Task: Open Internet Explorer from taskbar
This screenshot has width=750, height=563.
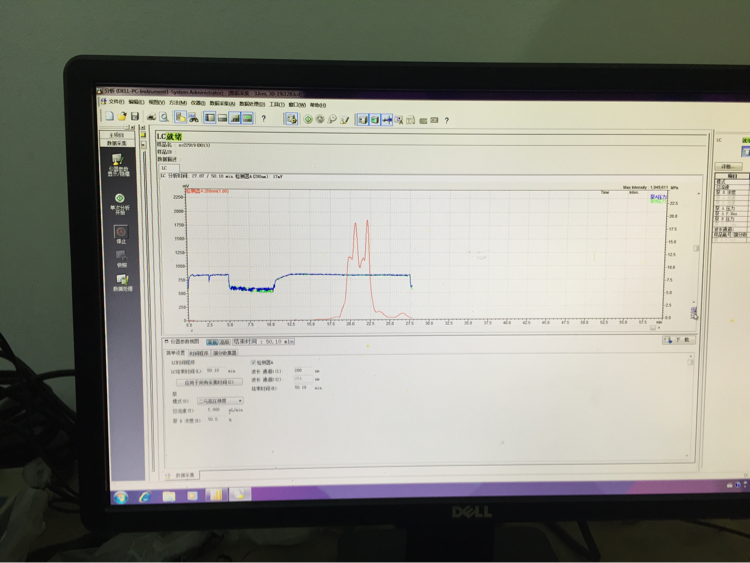Action: tap(145, 497)
